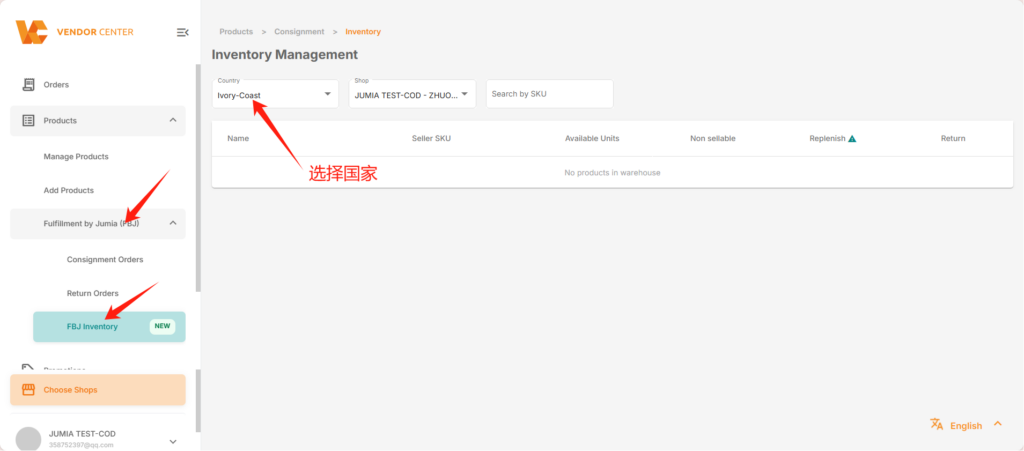Click the JUMIA TEST-COD account avatar
Screen dimensions: 1024x451
pos(28,440)
